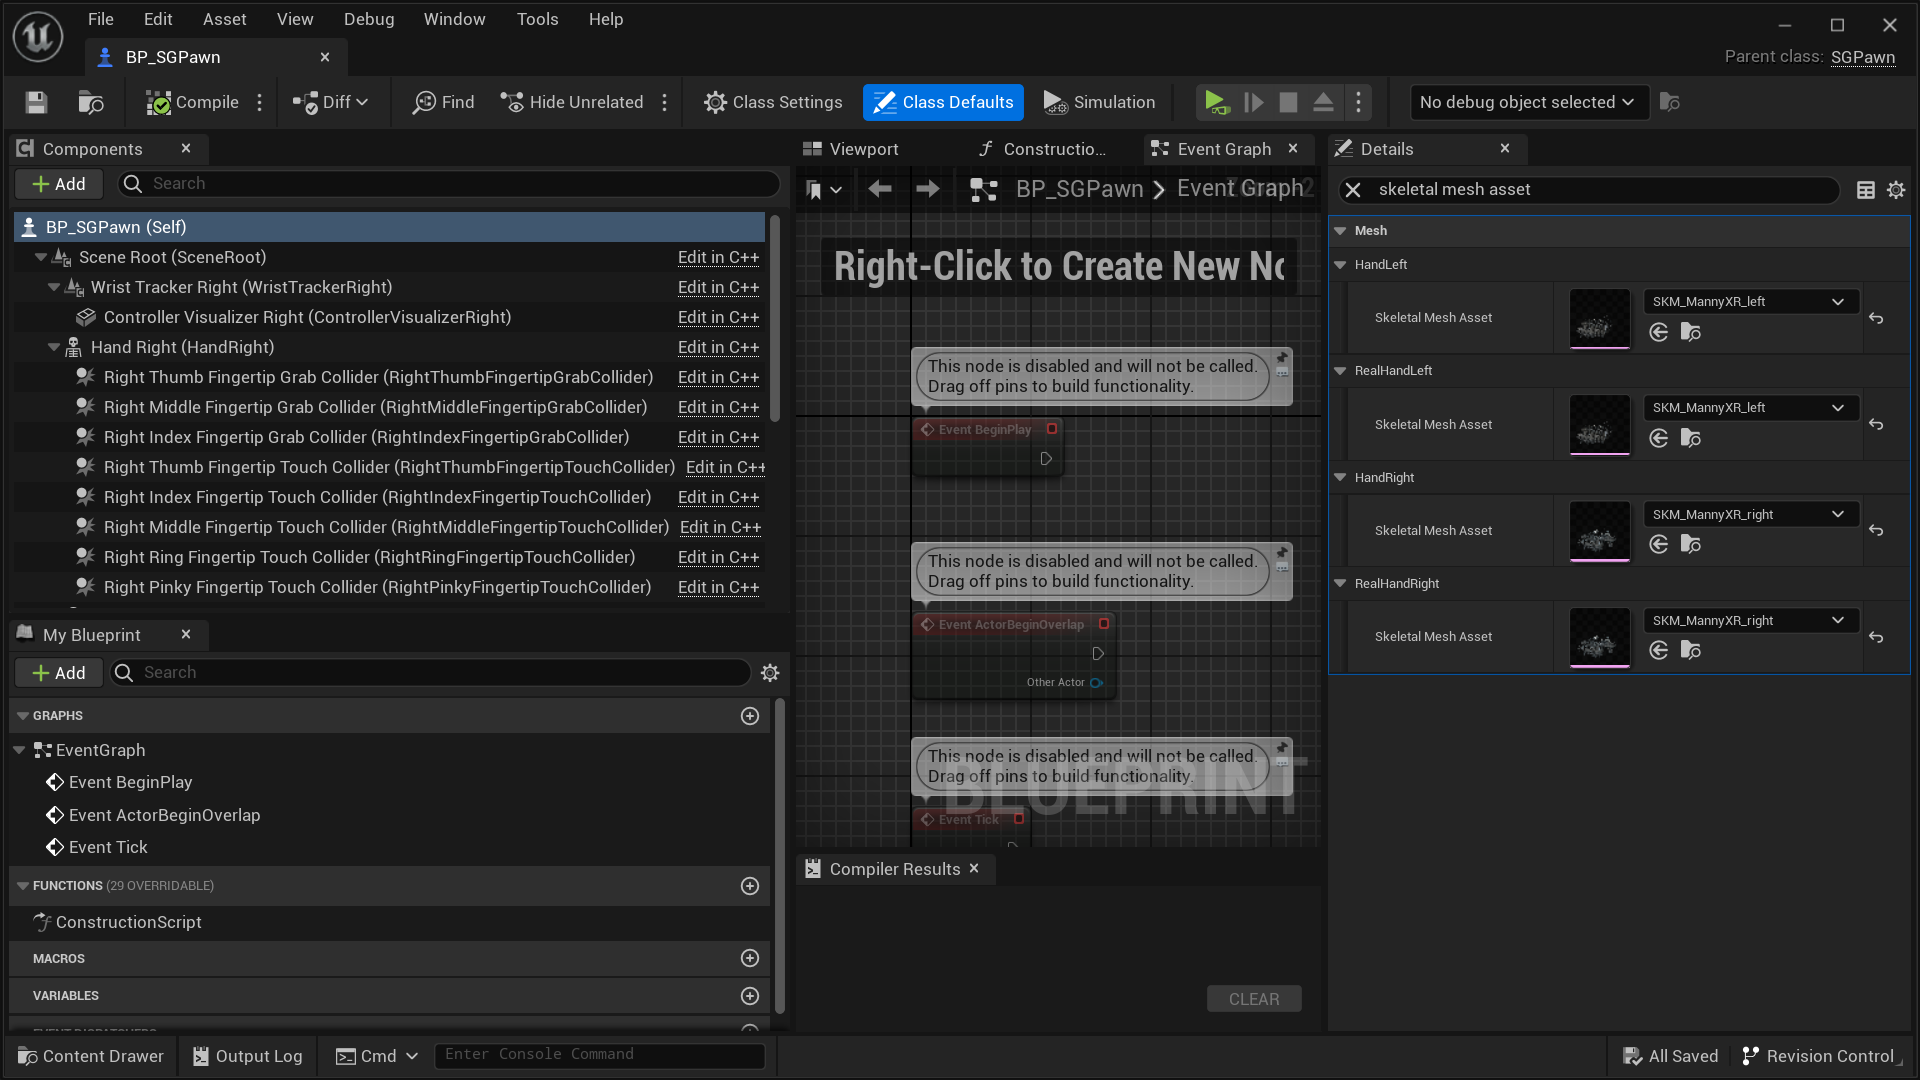The image size is (1920, 1080).
Task: Open Find to search the Blueprint
Action: tap(442, 102)
